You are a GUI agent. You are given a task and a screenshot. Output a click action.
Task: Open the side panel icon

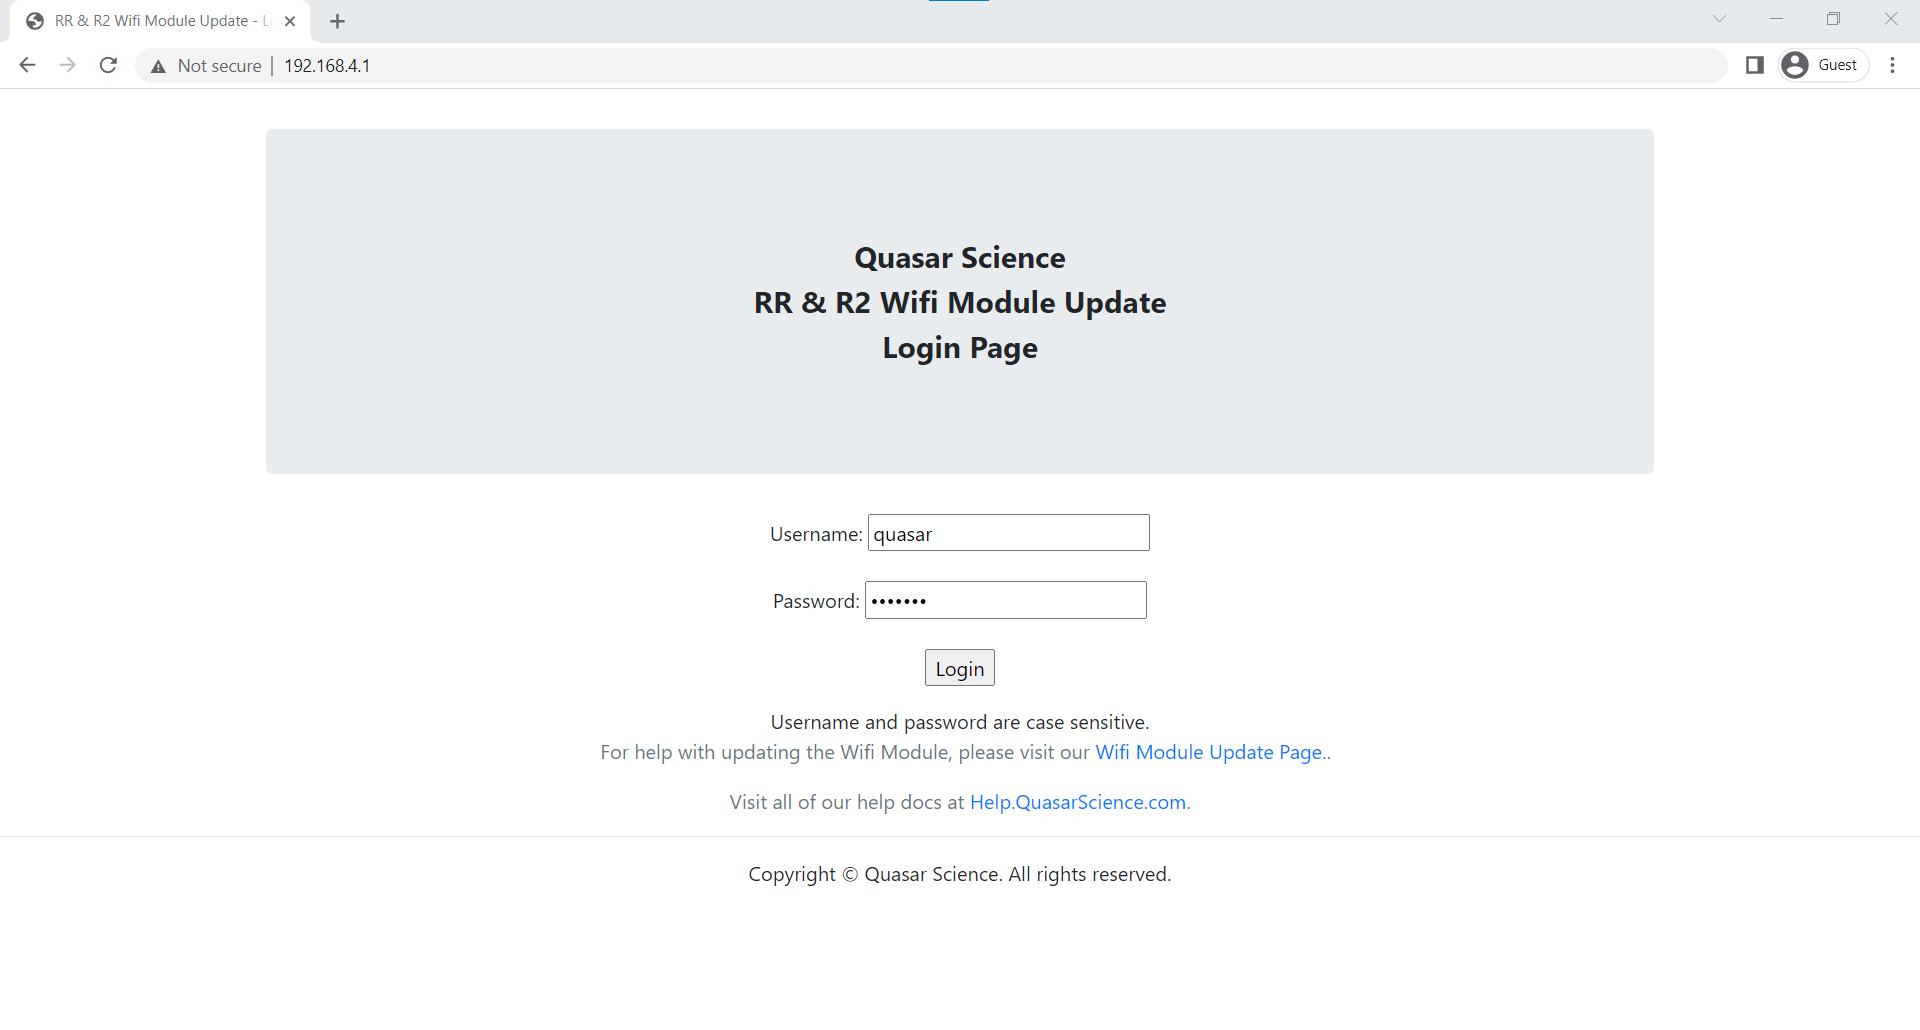[1755, 65]
